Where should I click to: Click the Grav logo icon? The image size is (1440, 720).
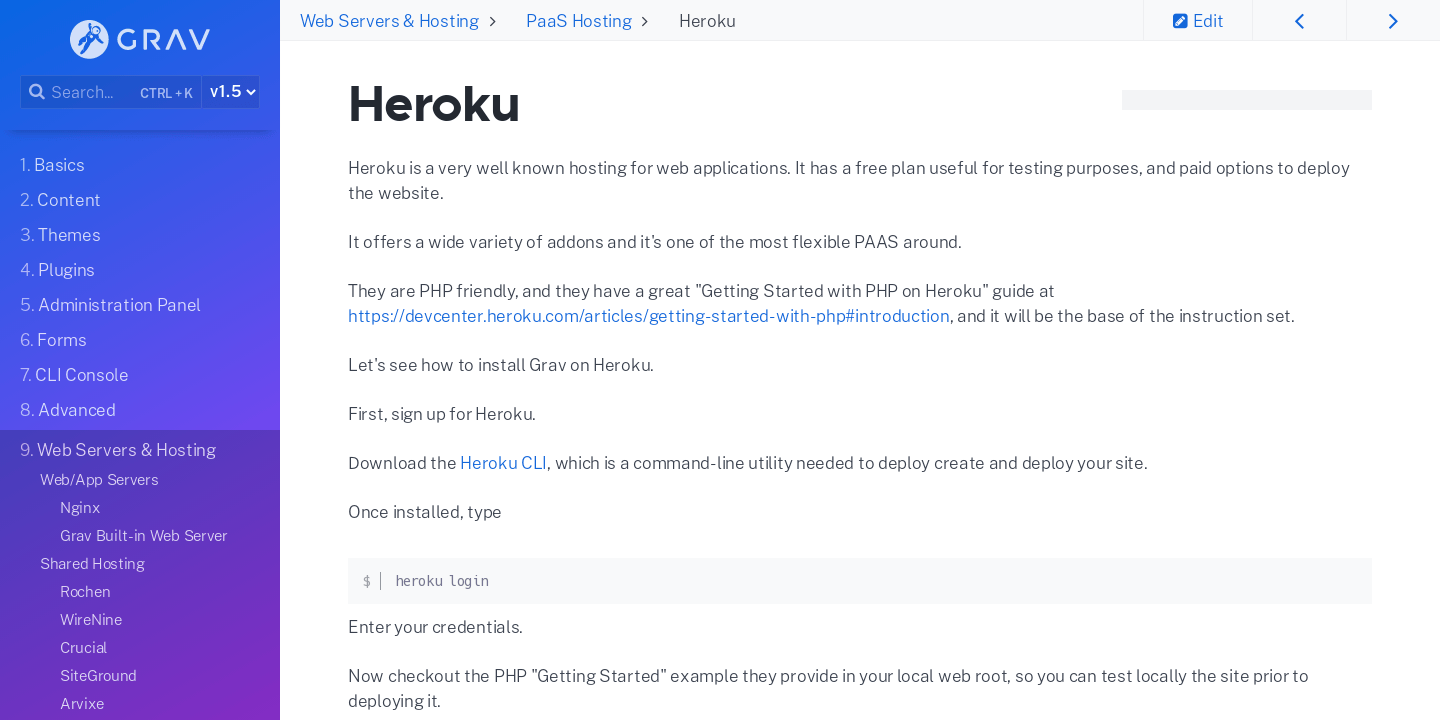point(88,39)
